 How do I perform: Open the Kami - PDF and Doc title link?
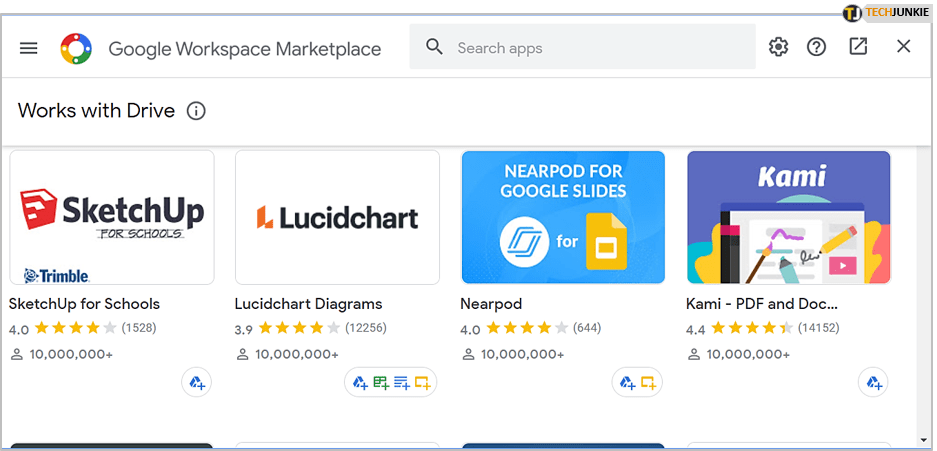[762, 304]
